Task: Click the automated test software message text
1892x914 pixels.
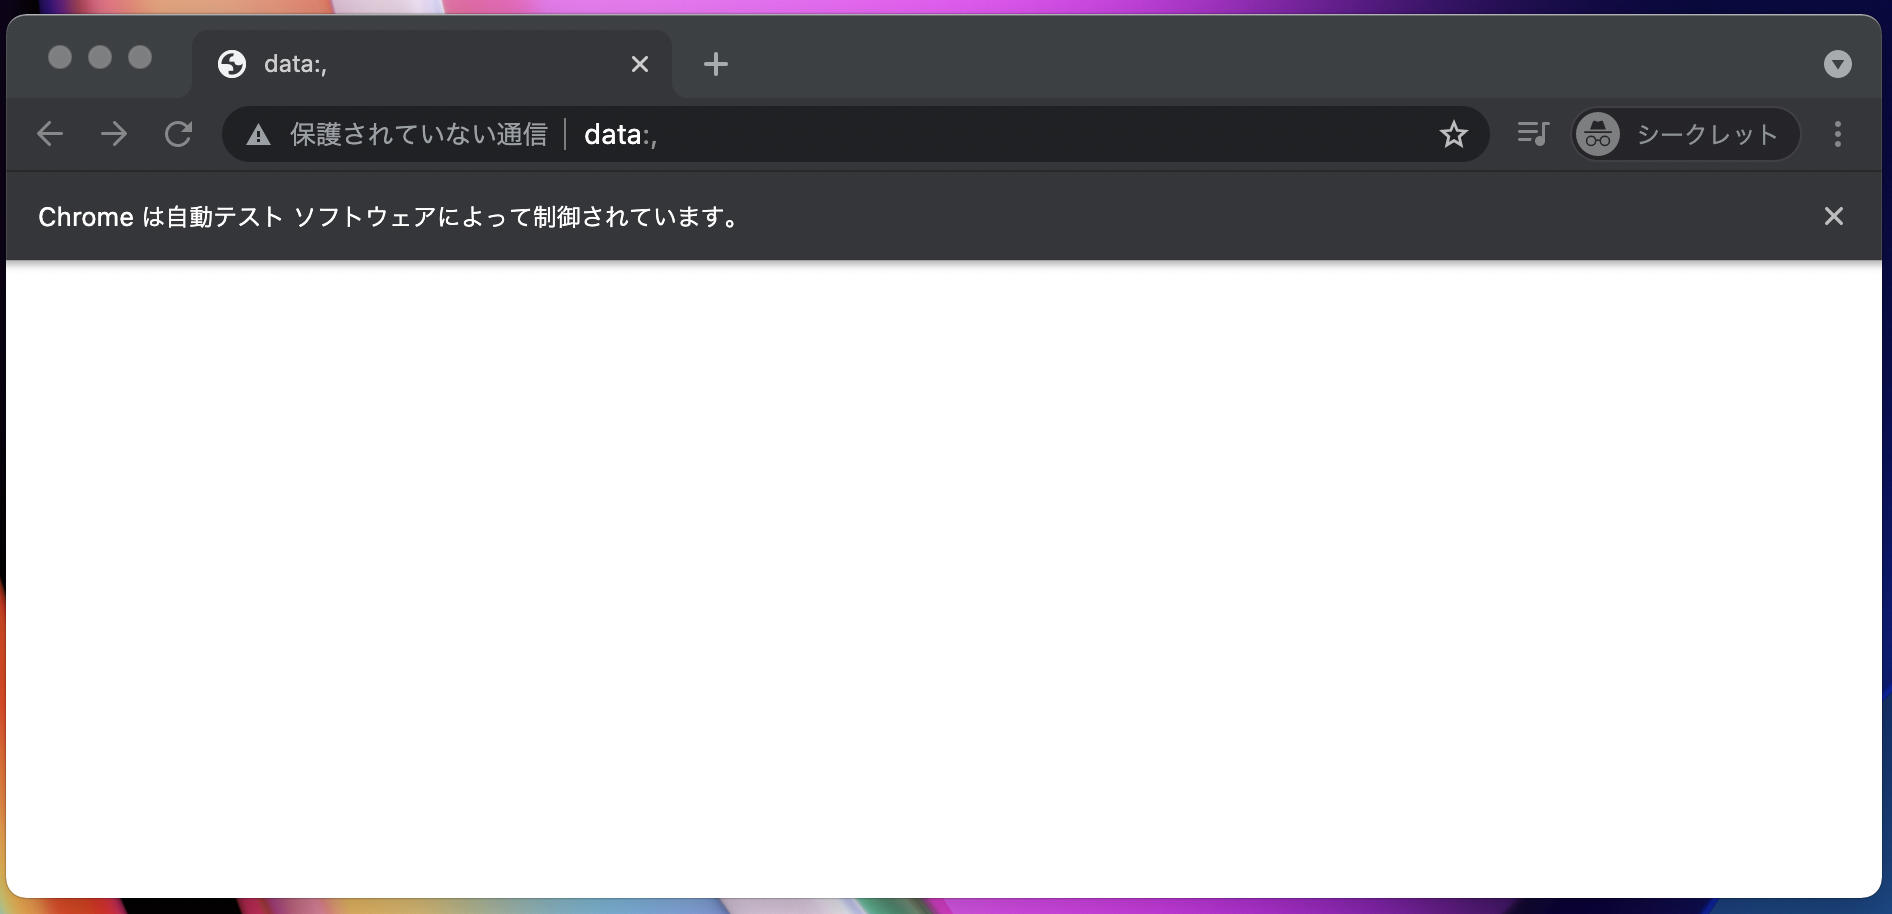Action: [389, 217]
